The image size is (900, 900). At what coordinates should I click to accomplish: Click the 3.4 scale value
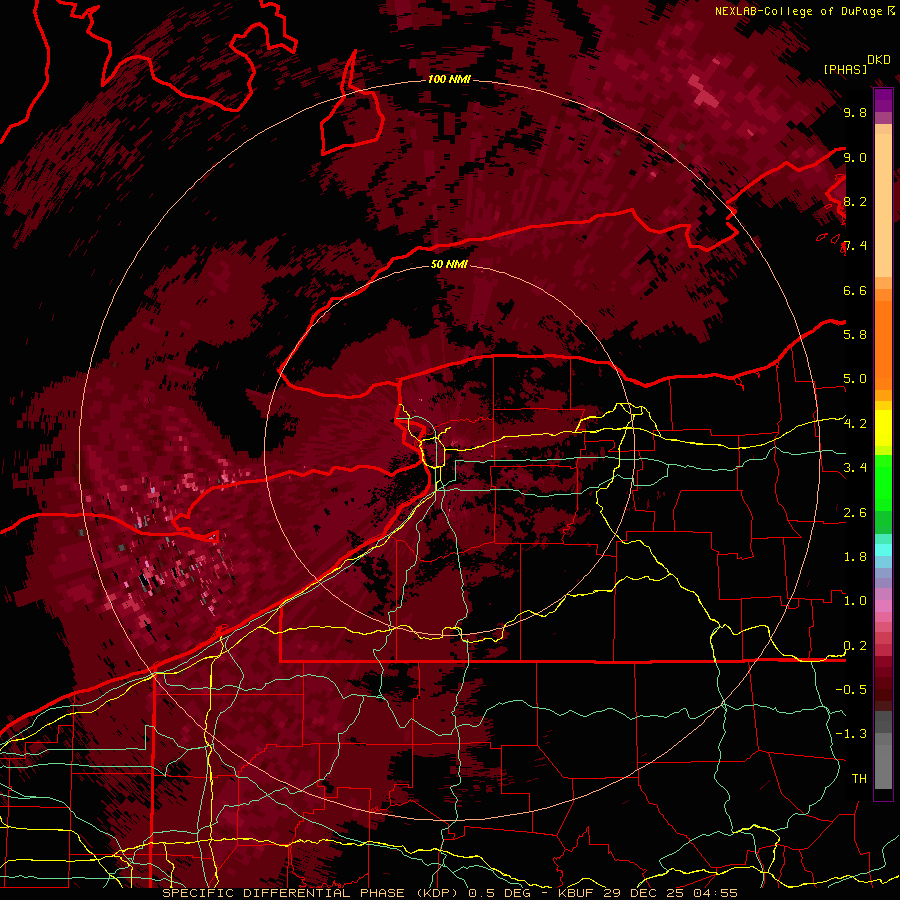[855, 467]
